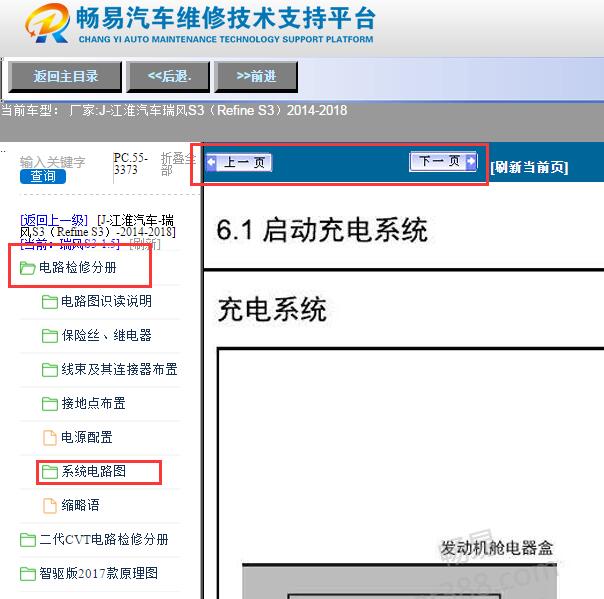Expand the 线束及其连接器布置 folder
The width and height of the screenshot is (604, 599).
(x=119, y=369)
